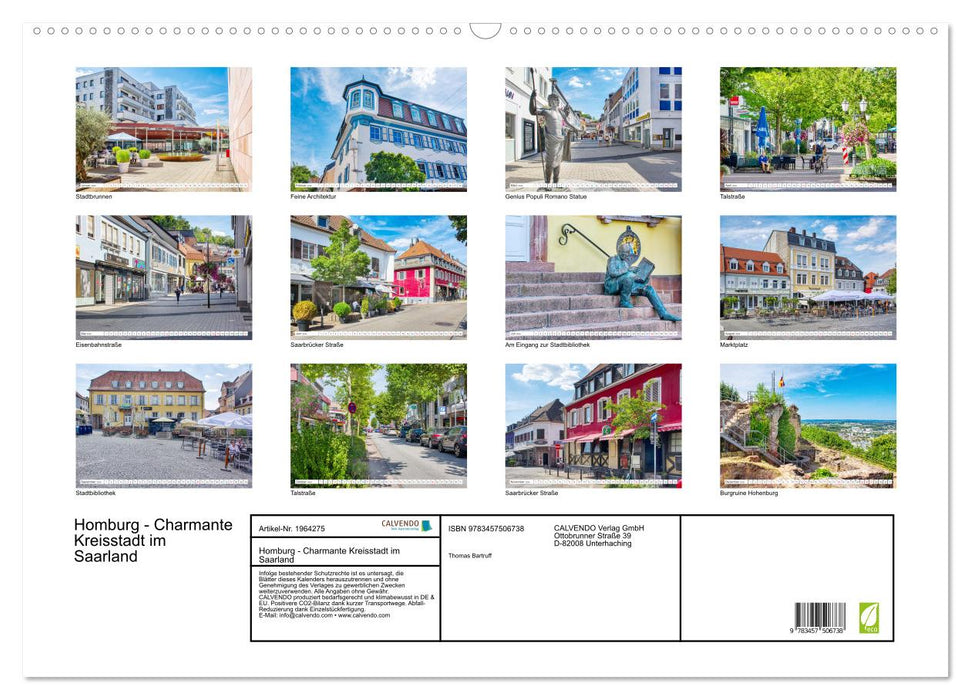
Task: Click the barcode beside the leaf icon
Action: pyautogui.click(x=820, y=616)
